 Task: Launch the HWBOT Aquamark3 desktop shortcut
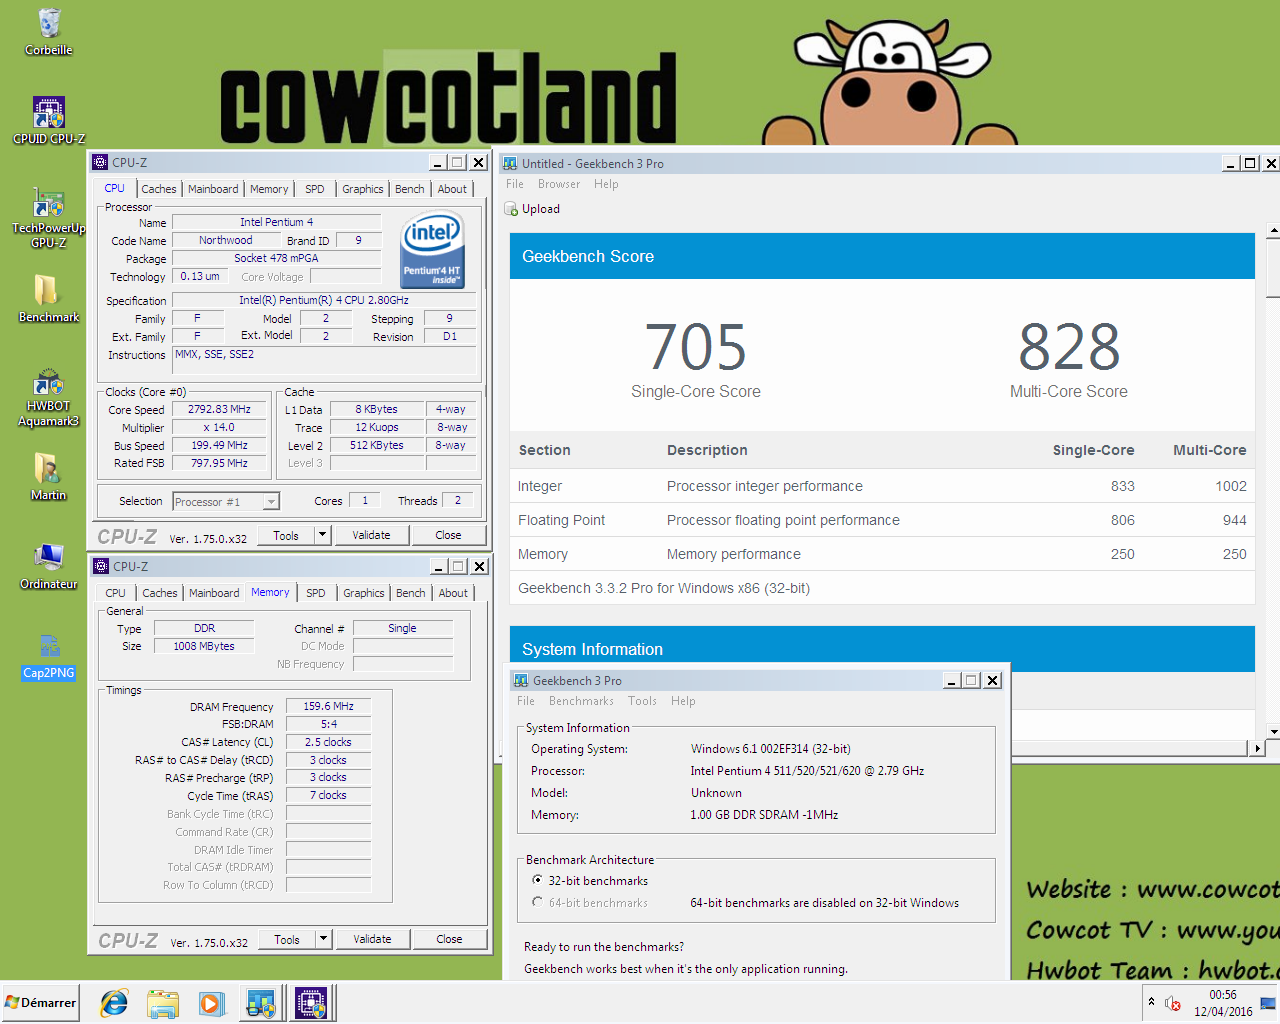point(48,397)
